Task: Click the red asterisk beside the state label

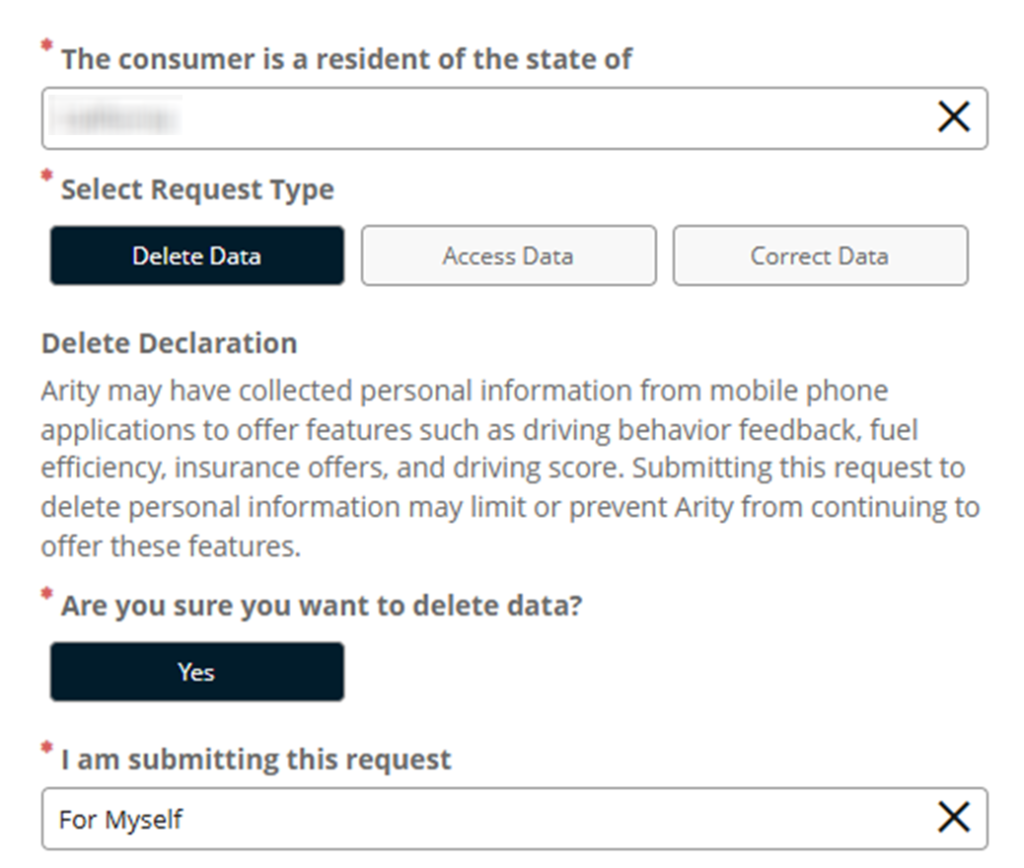Action: coord(46,48)
